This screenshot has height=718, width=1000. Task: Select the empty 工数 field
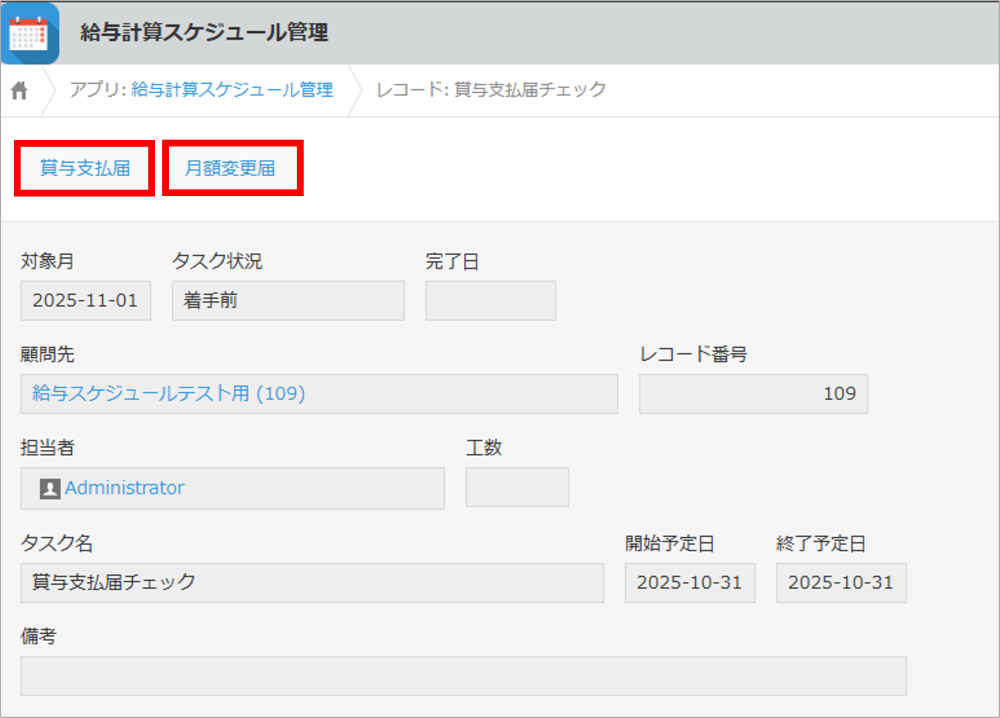[x=517, y=488]
